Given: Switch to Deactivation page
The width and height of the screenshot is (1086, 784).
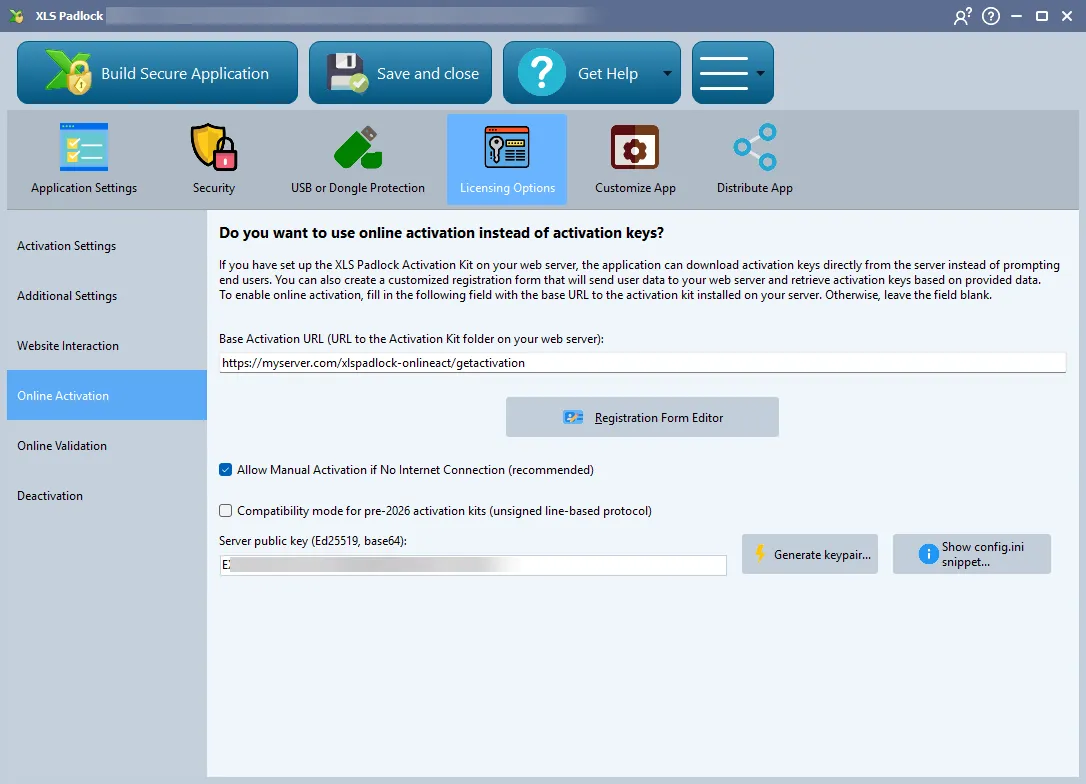Looking at the screenshot, I should pos(107,495).
